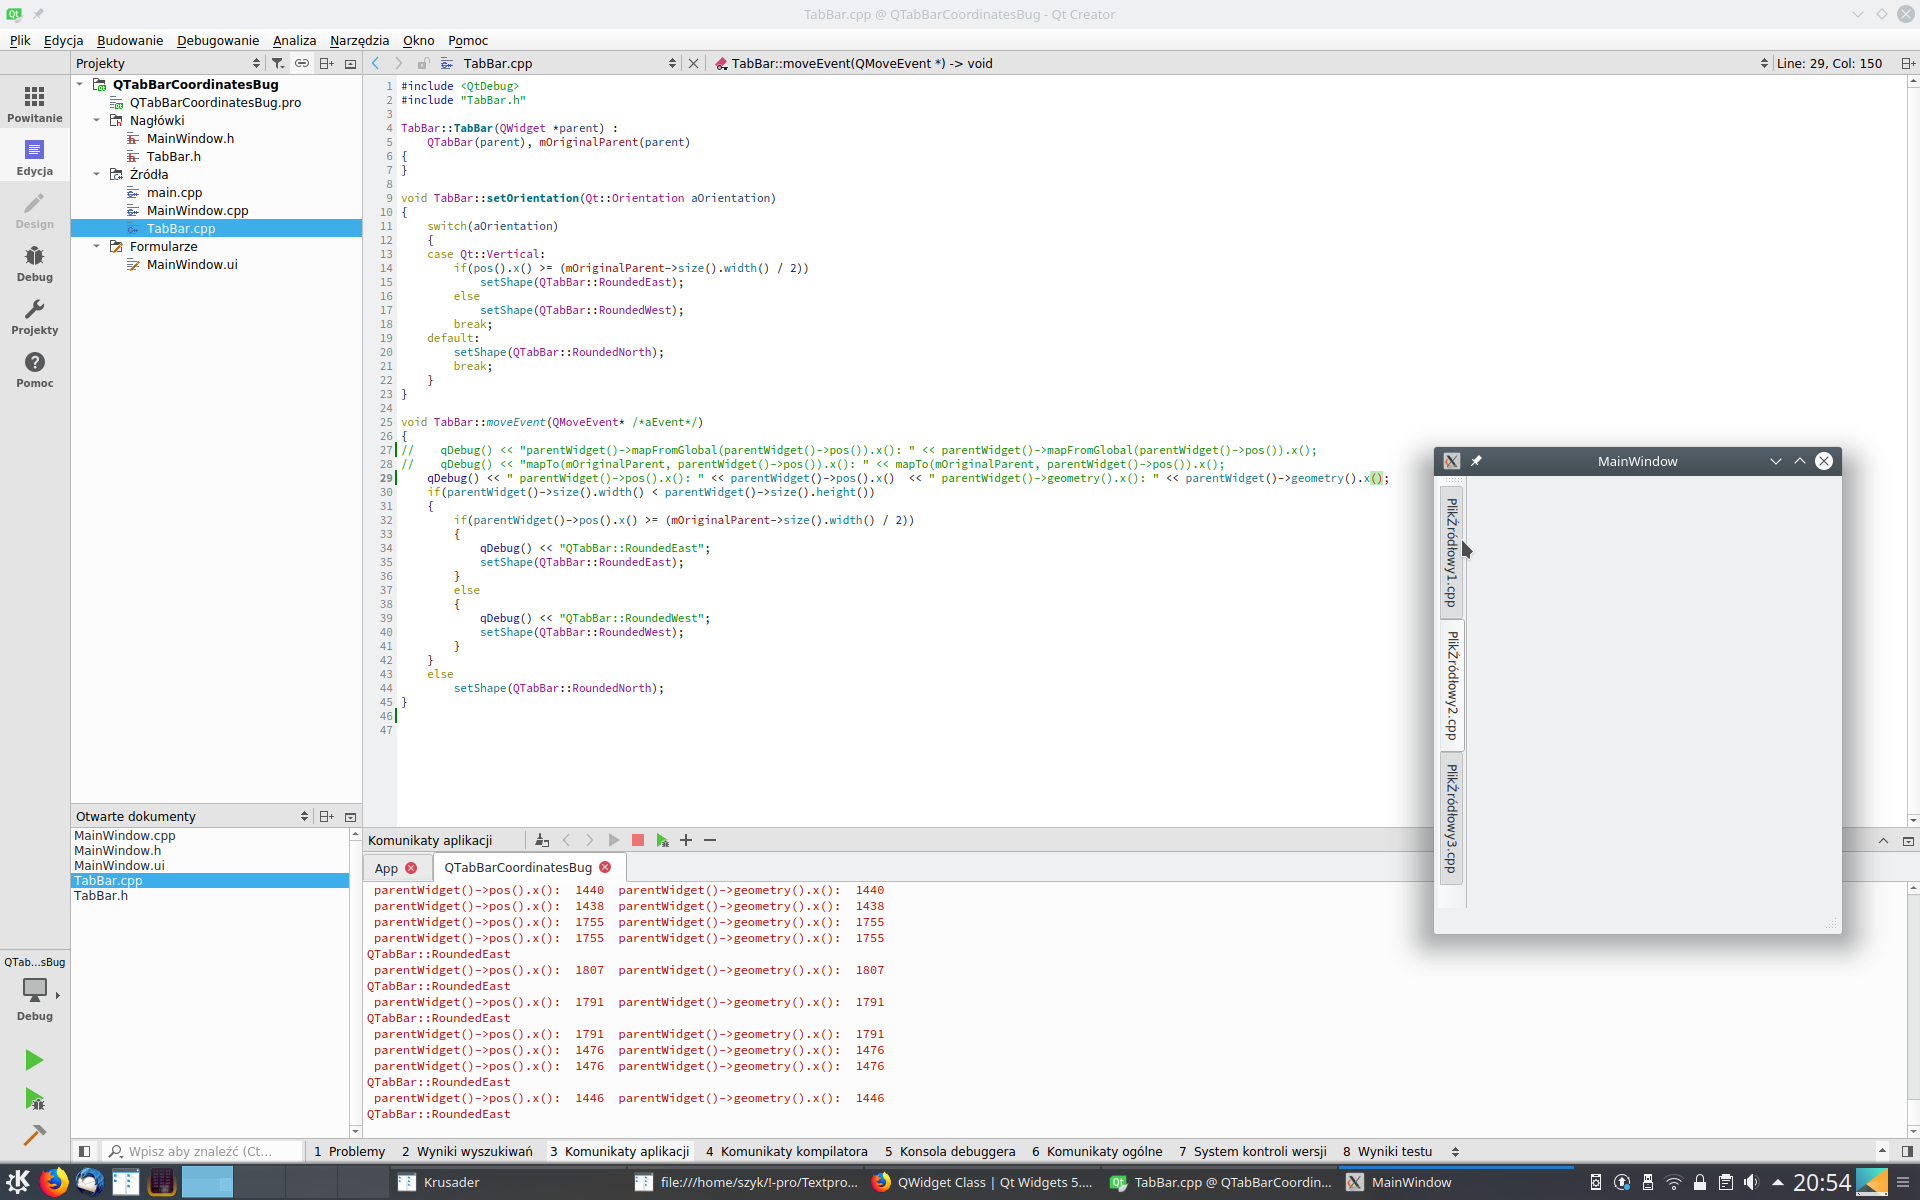Click the green Run button
This screenshot has width=1920, height=1200.
tap(34, 1060)
